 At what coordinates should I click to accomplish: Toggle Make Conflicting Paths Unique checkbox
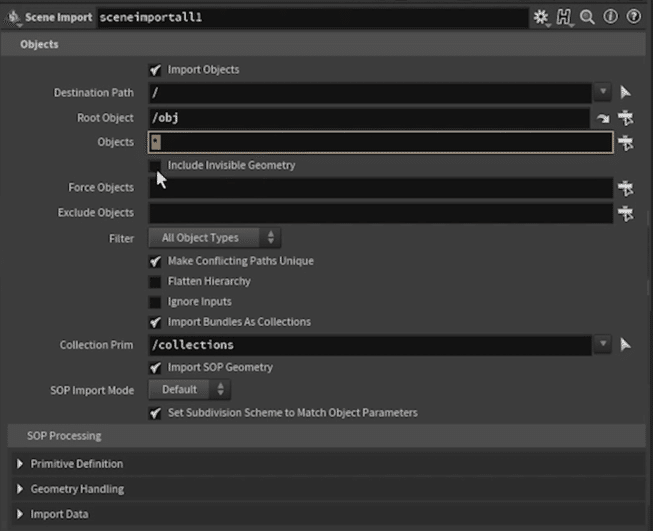click(x=155, y=262)
